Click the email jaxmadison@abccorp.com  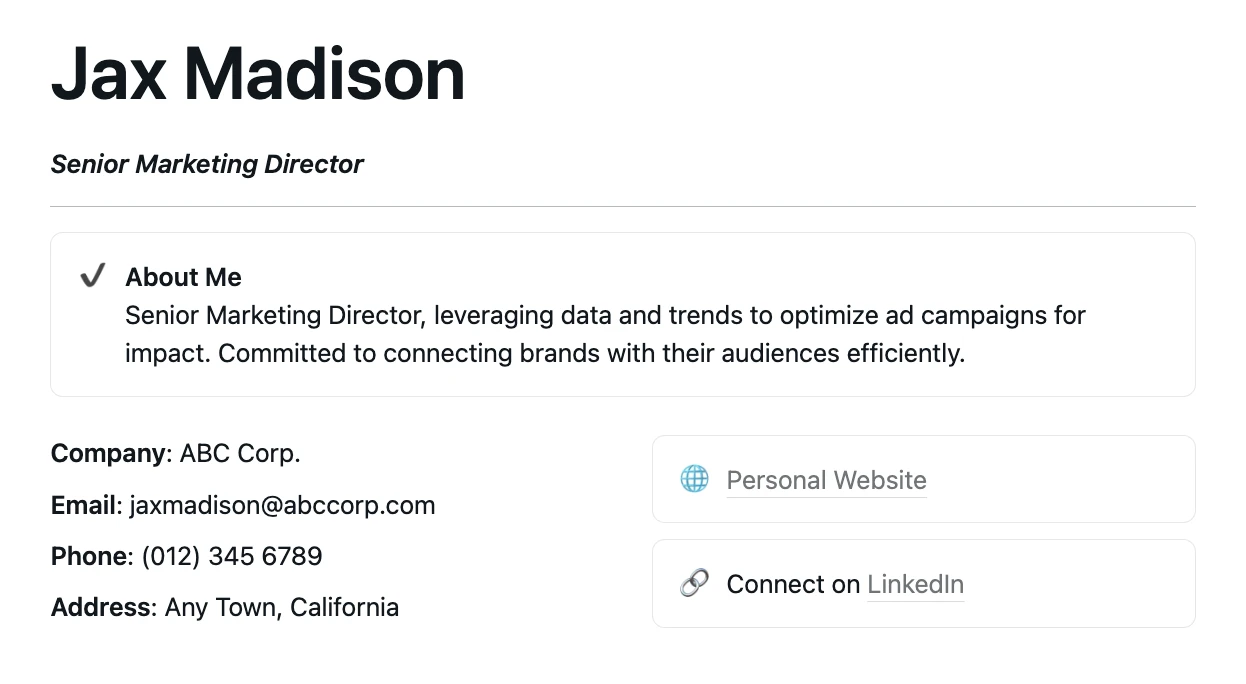(x=283, y=505)
